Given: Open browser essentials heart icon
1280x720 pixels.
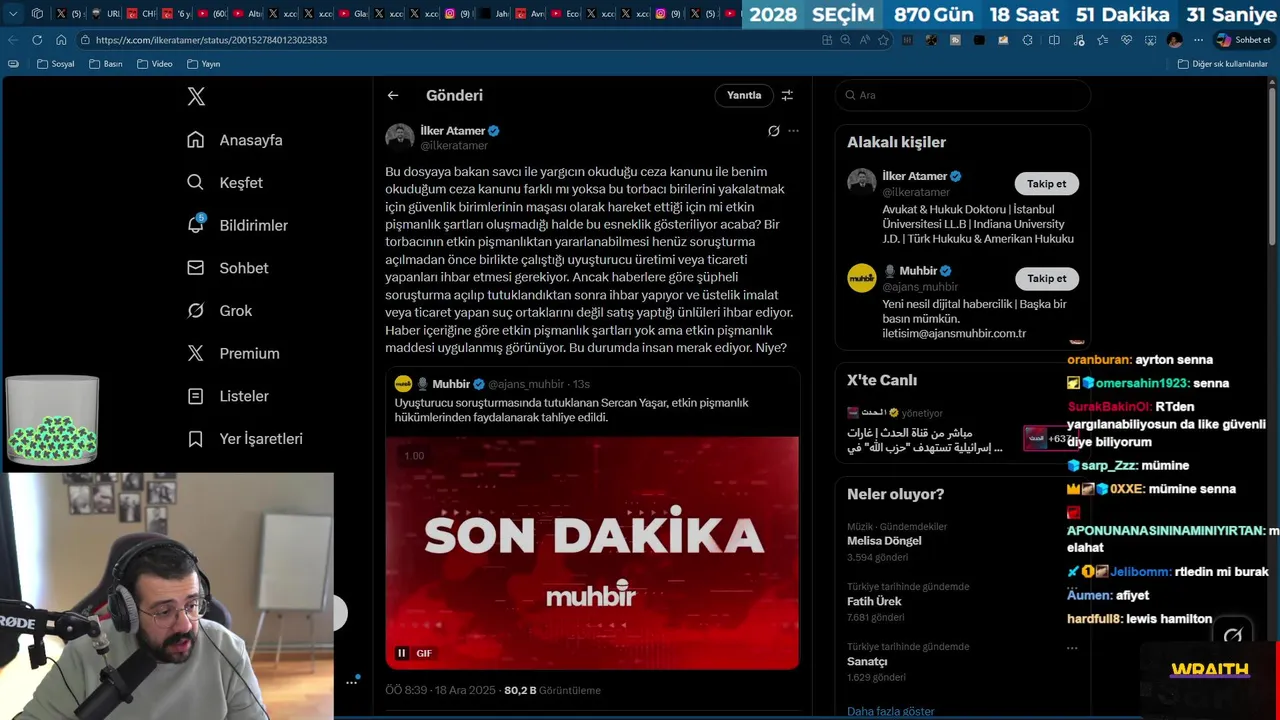Looking at the screenshot, I should [1127, 40].
